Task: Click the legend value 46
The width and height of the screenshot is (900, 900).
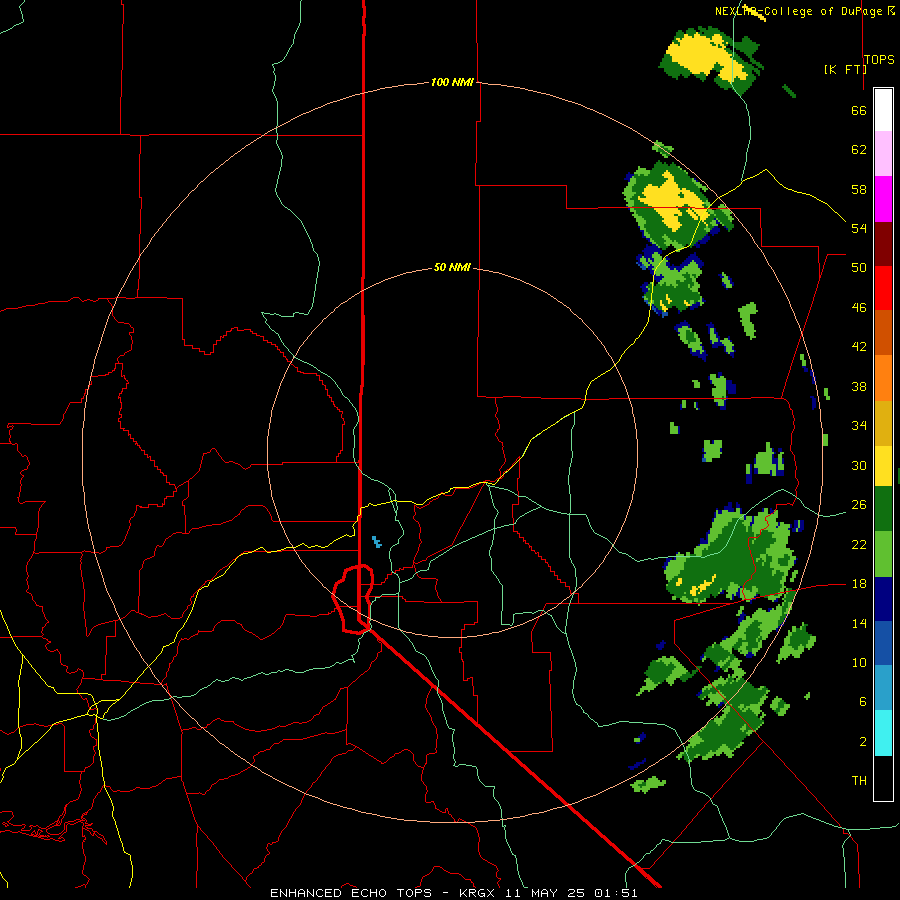Action: pos(859,308)
